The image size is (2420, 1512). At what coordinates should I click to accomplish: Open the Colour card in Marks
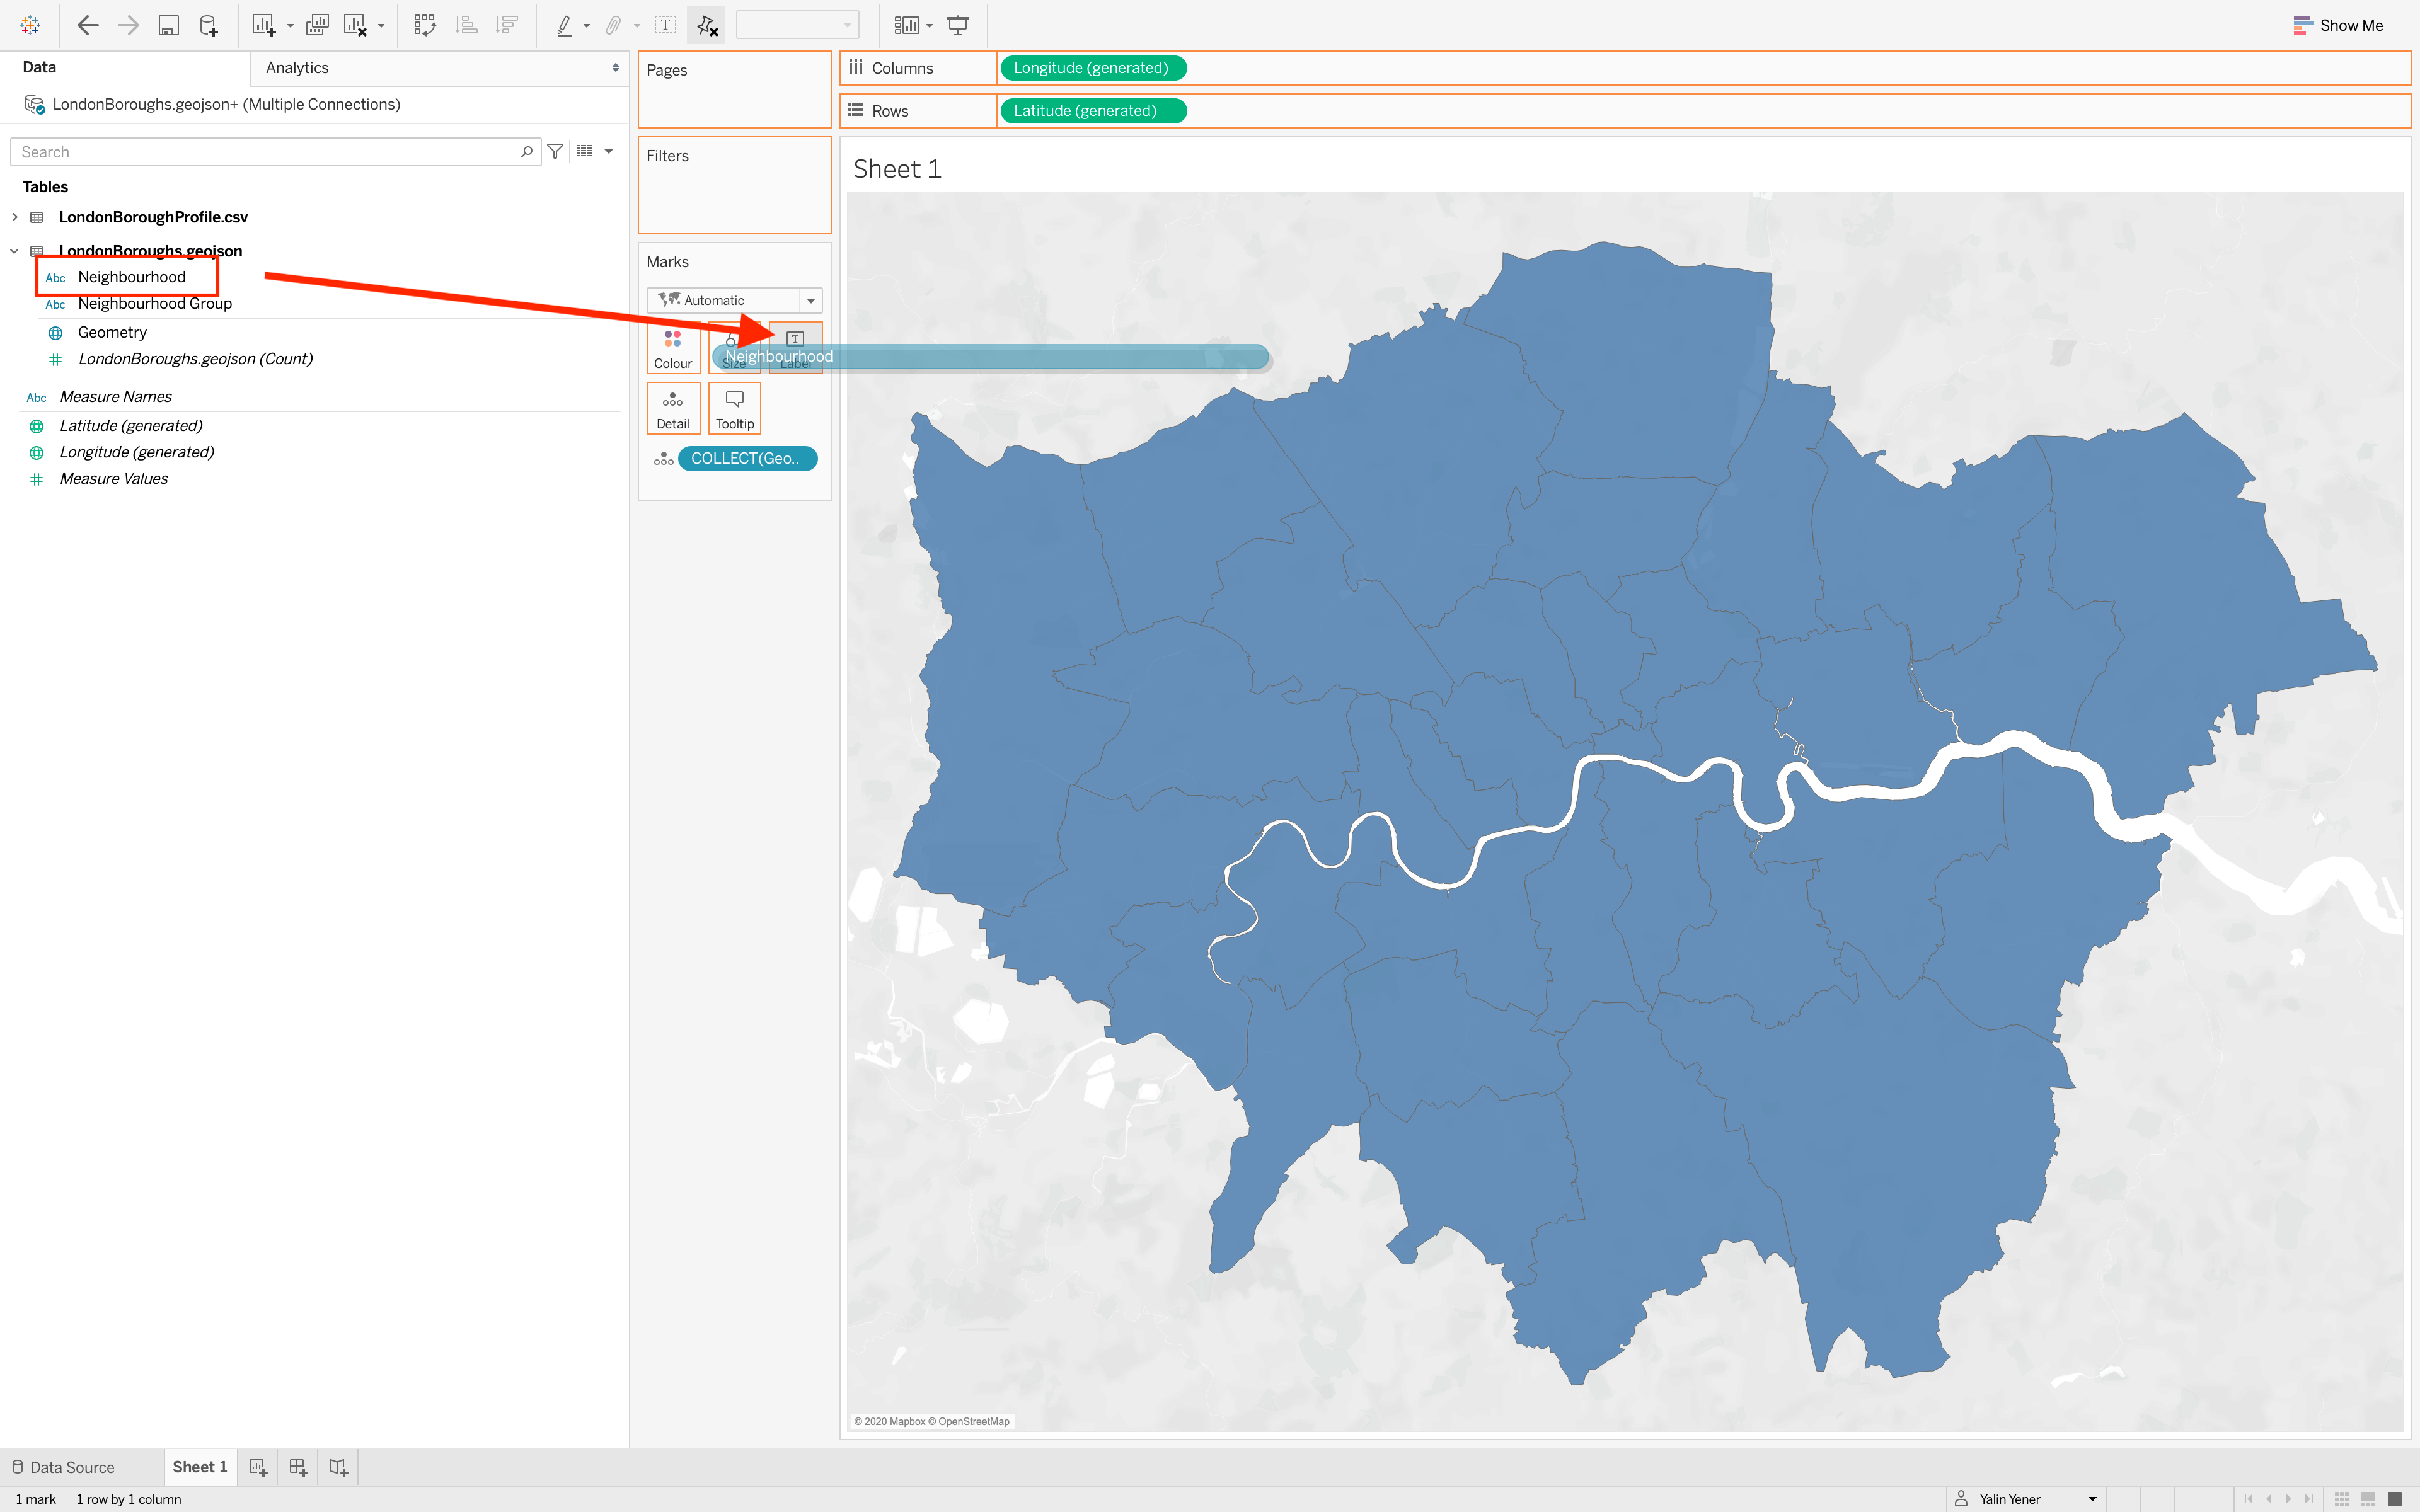[673, 347]
